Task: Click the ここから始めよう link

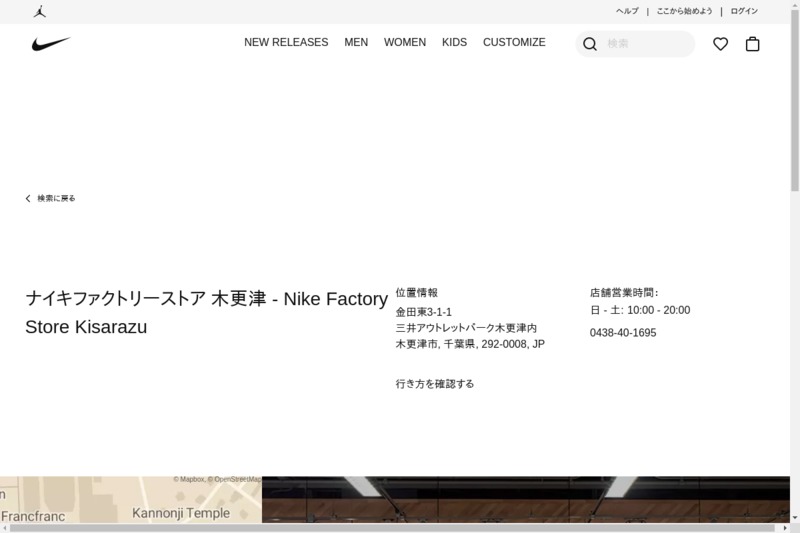Action: click(684, 11)
